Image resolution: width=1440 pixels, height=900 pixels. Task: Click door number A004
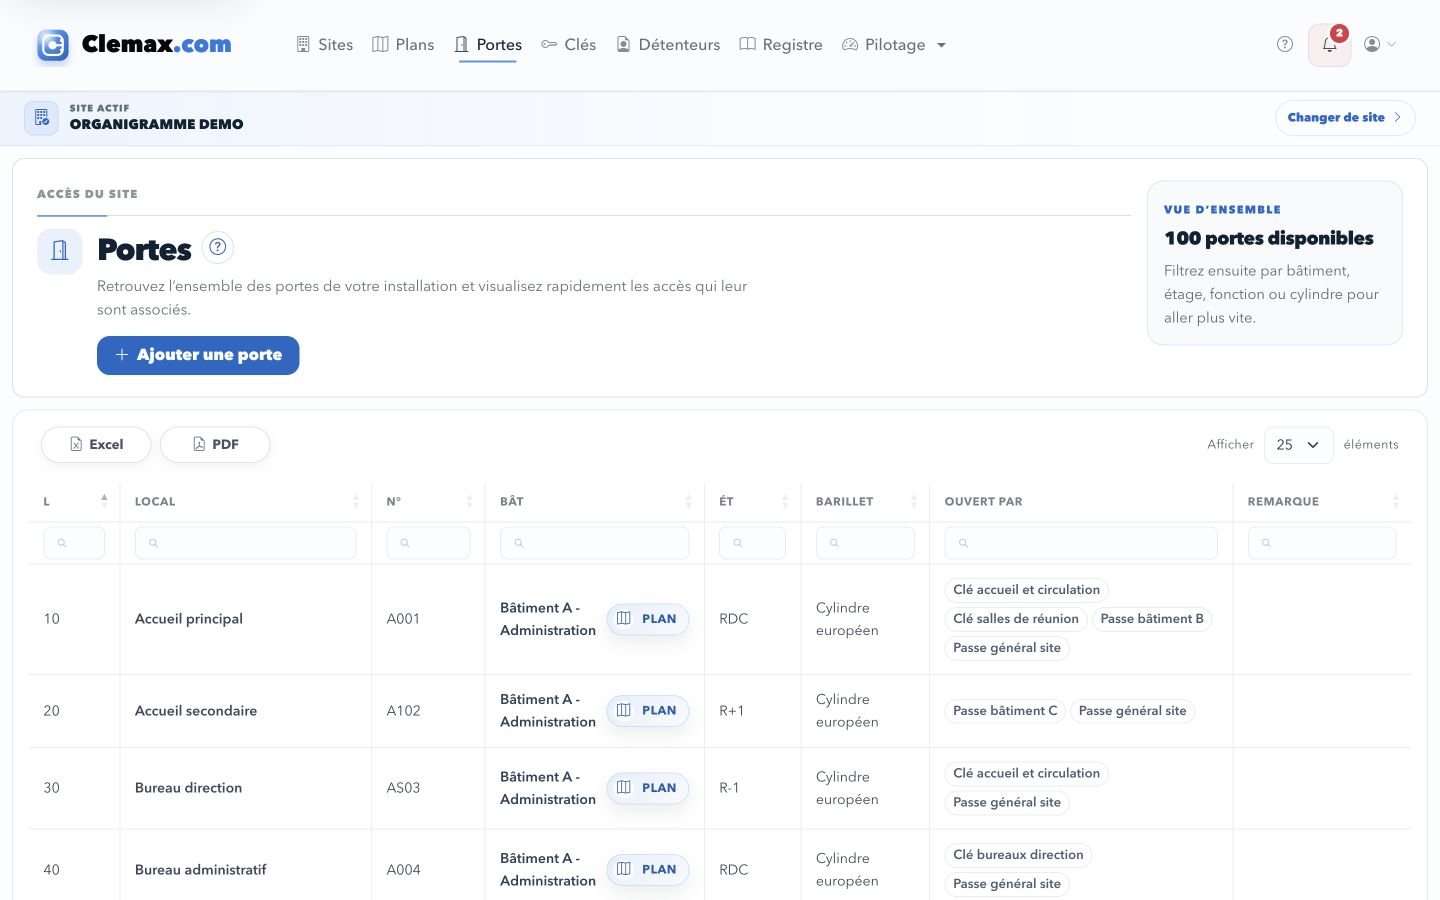(404, 870)
